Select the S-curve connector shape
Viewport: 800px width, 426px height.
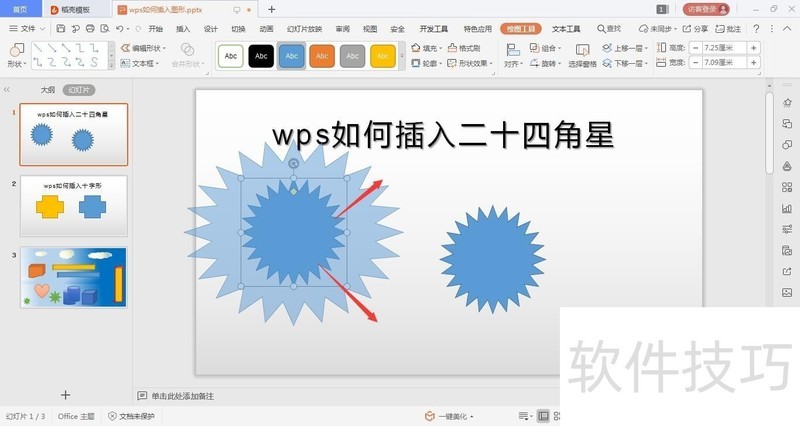pos(94,62)
